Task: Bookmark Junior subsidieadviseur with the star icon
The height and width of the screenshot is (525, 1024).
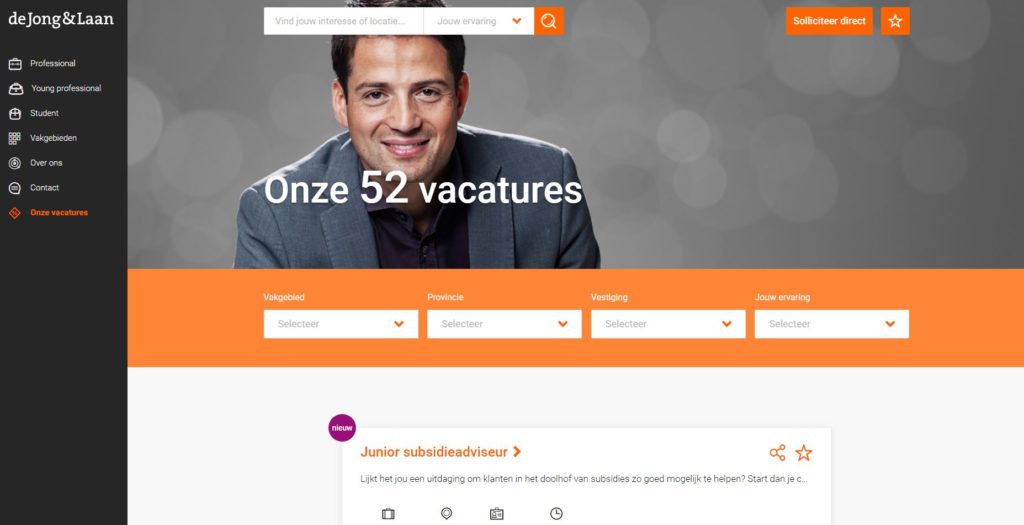Action: [803, 453]
